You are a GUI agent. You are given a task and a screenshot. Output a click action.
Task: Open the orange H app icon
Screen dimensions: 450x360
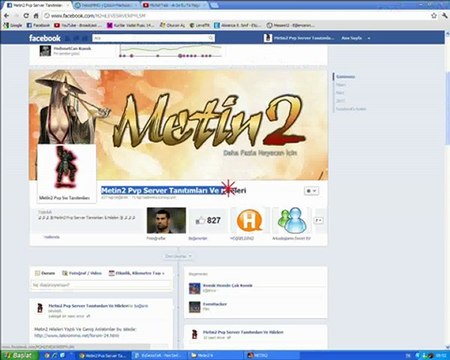pyautogui.click(x=250, y=220)
